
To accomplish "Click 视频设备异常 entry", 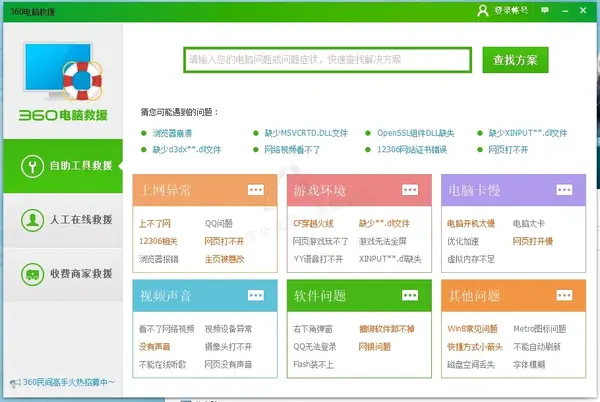I will (228, 329).
